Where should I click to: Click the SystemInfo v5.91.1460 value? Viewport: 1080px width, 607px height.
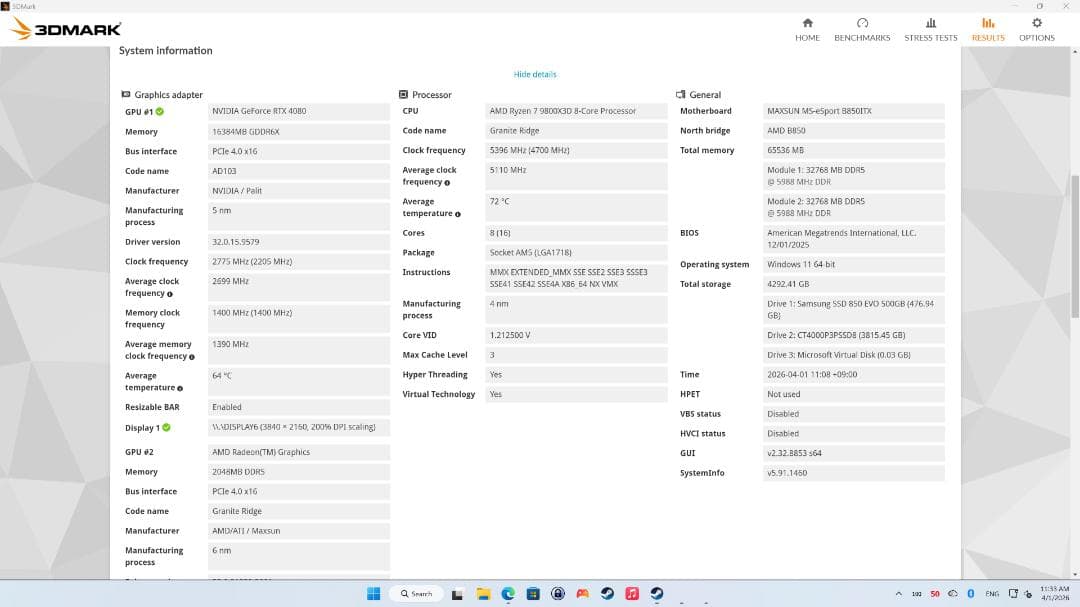tap(853, 473)
